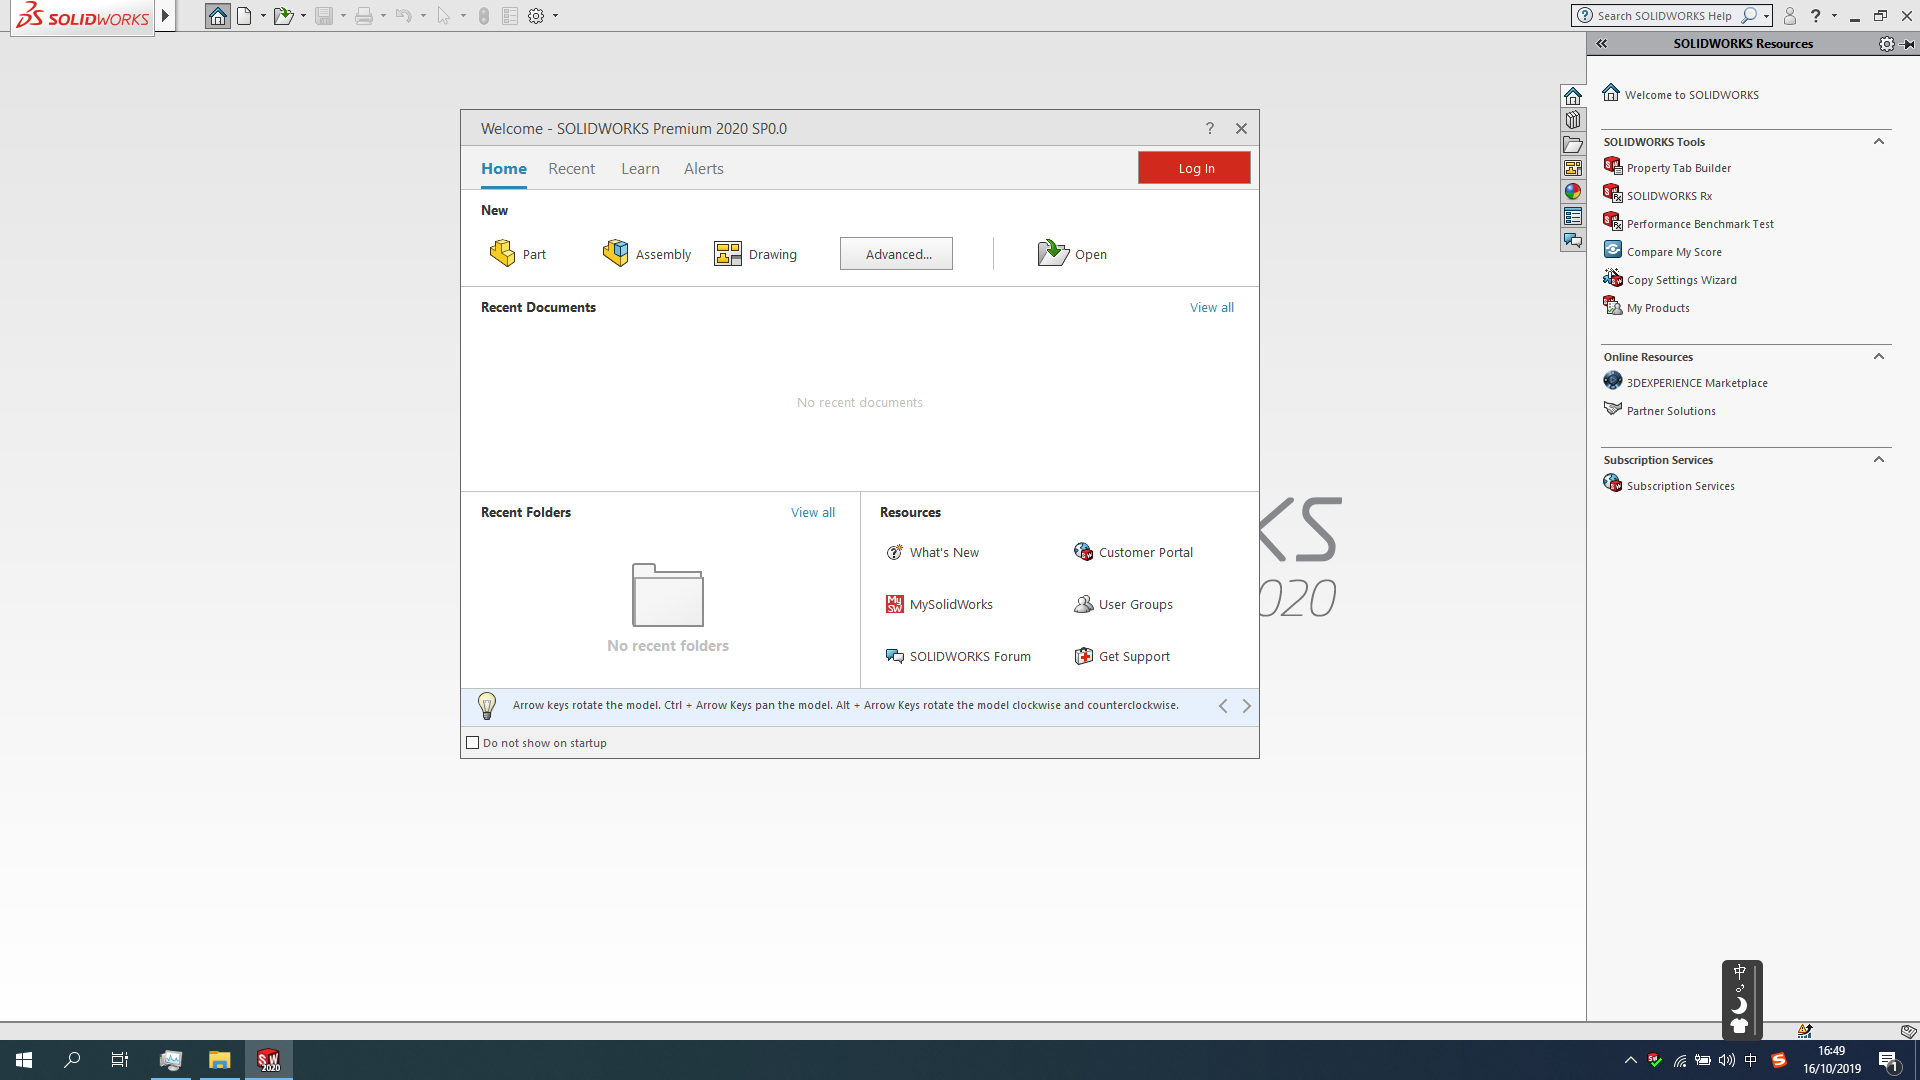Collapse the task pane with double chevron

click(x=1602, y=44)
